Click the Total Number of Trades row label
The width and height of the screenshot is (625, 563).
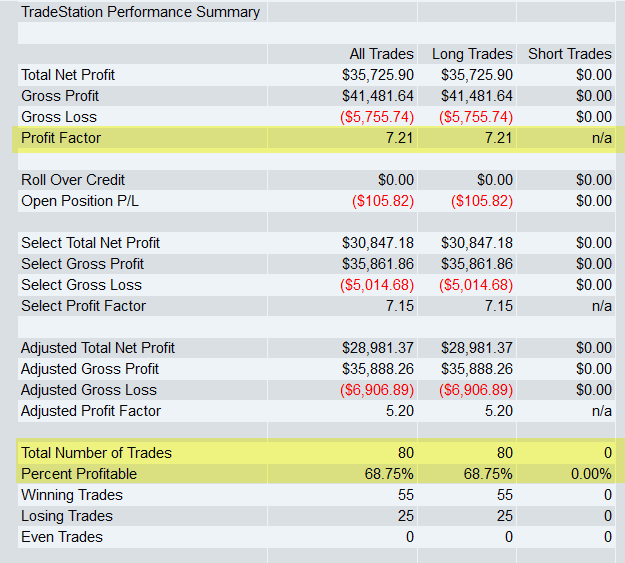[96, 453]
